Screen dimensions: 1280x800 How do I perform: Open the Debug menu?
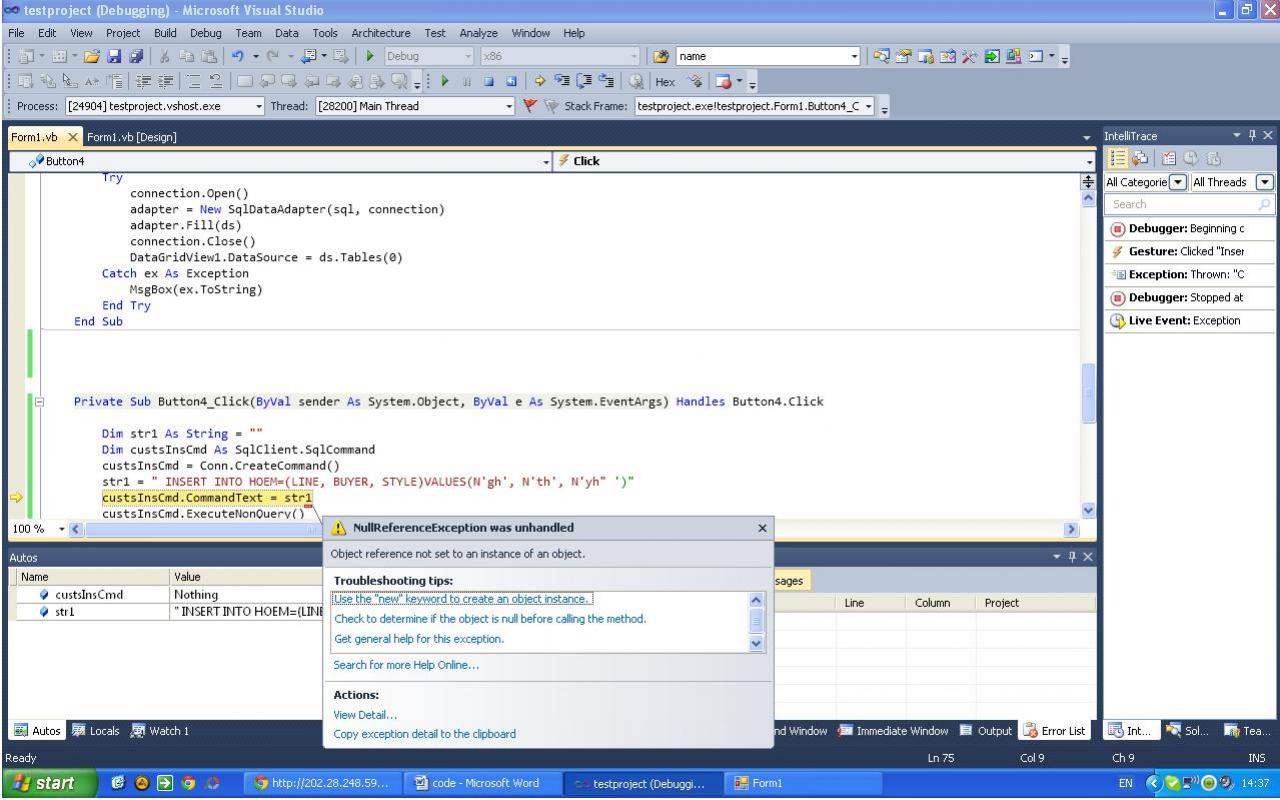205,33
